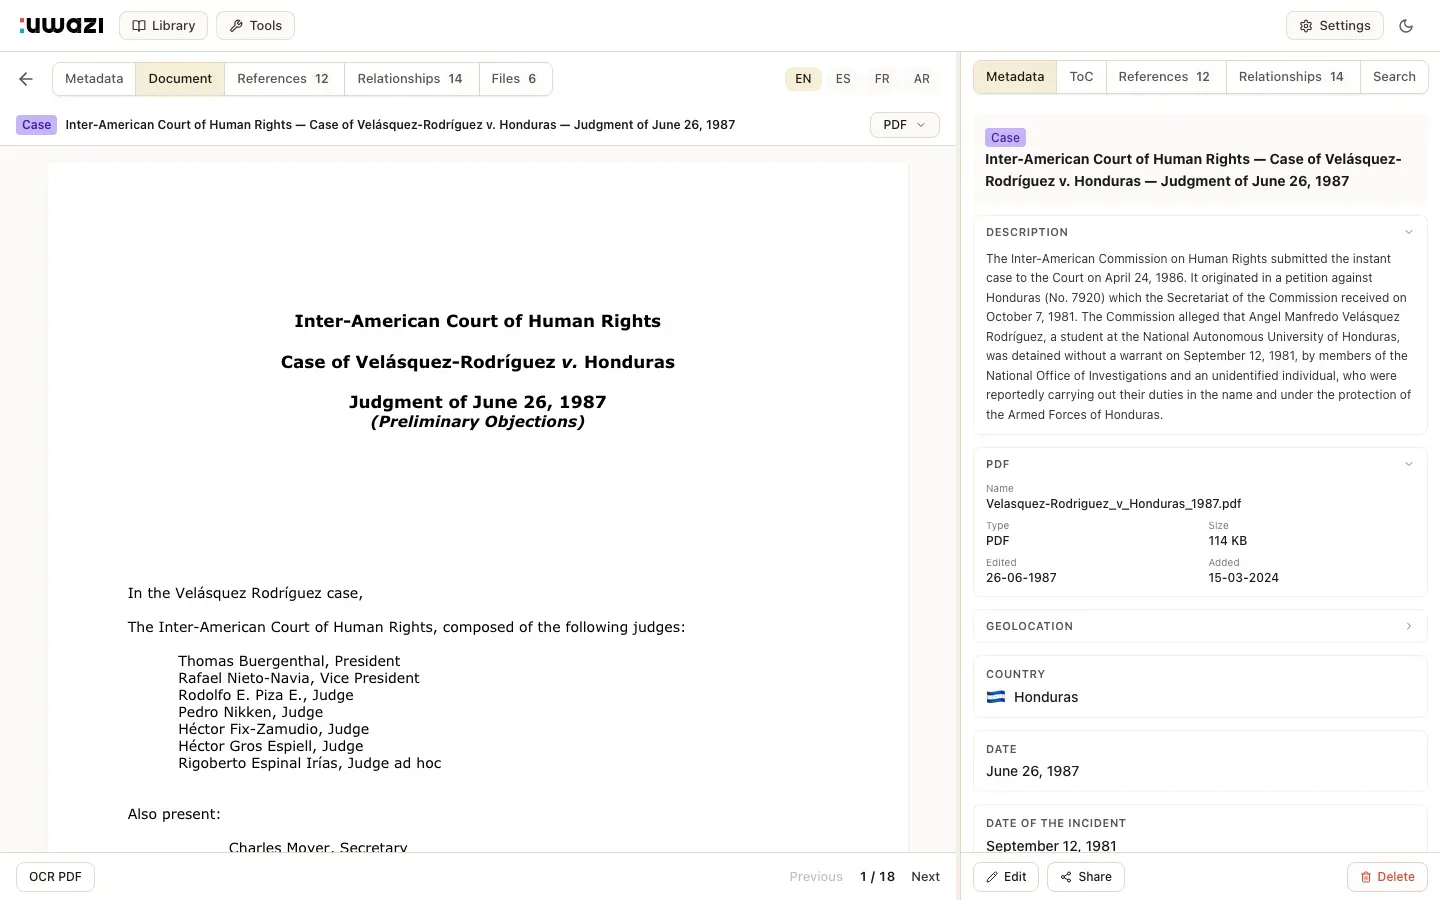Image resolution: width=1440 pixels, height=900 pixels.
Task: Click the page indicator 1/18
Action: (877, 876)
